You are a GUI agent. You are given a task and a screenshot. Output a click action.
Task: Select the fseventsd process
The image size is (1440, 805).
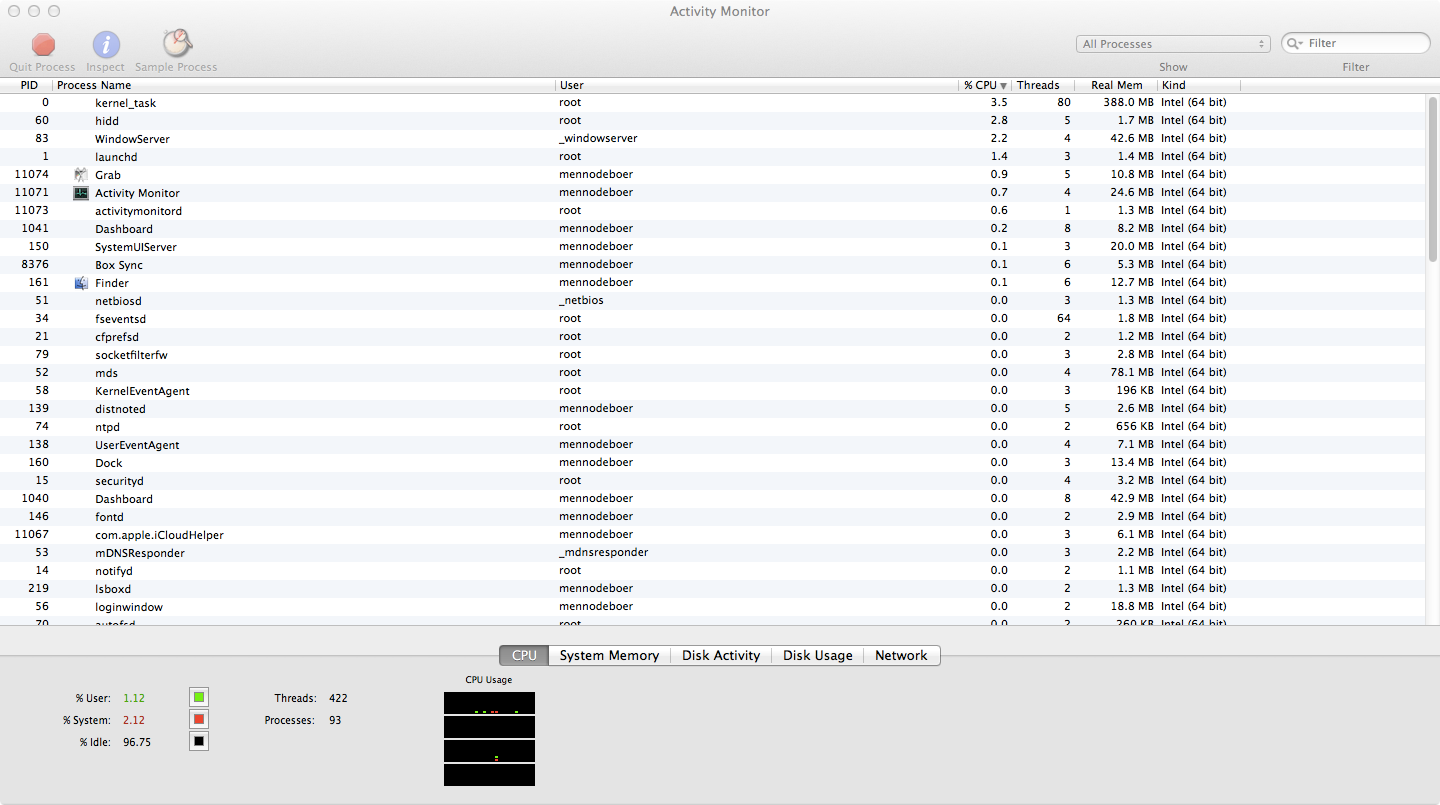point(713,319)
